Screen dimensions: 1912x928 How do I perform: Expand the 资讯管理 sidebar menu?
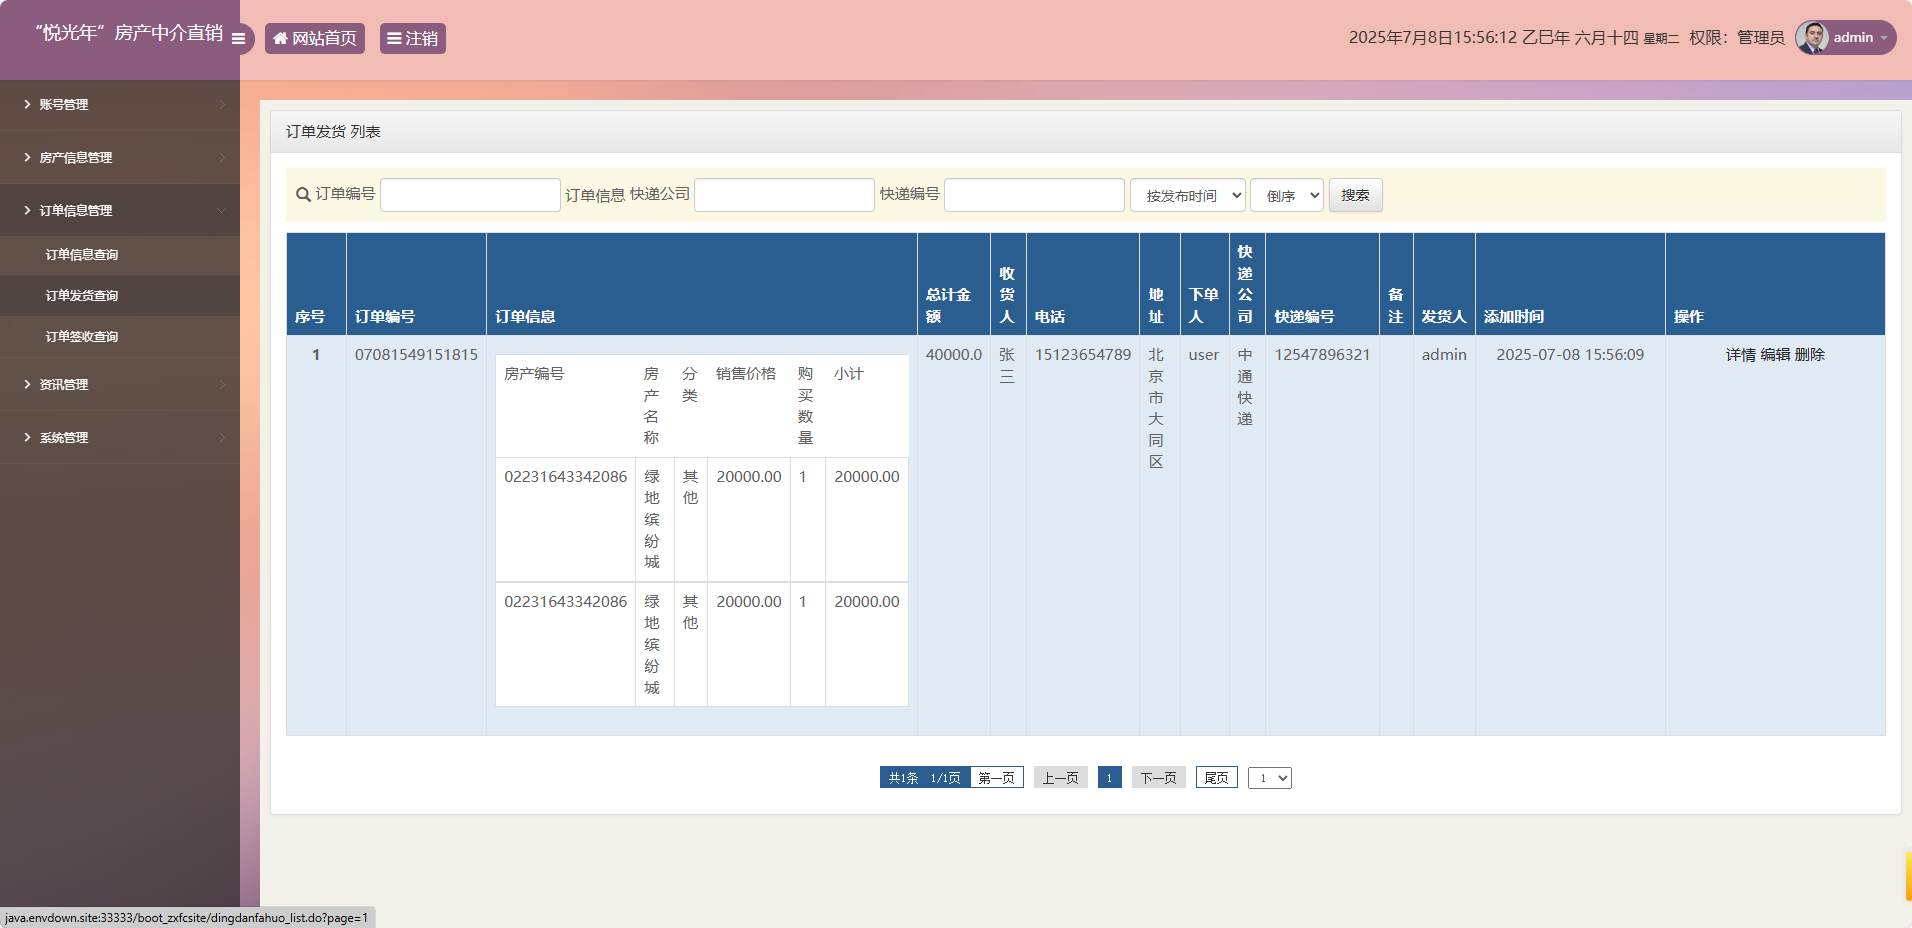pyautogui.click(x=120, y=384)
